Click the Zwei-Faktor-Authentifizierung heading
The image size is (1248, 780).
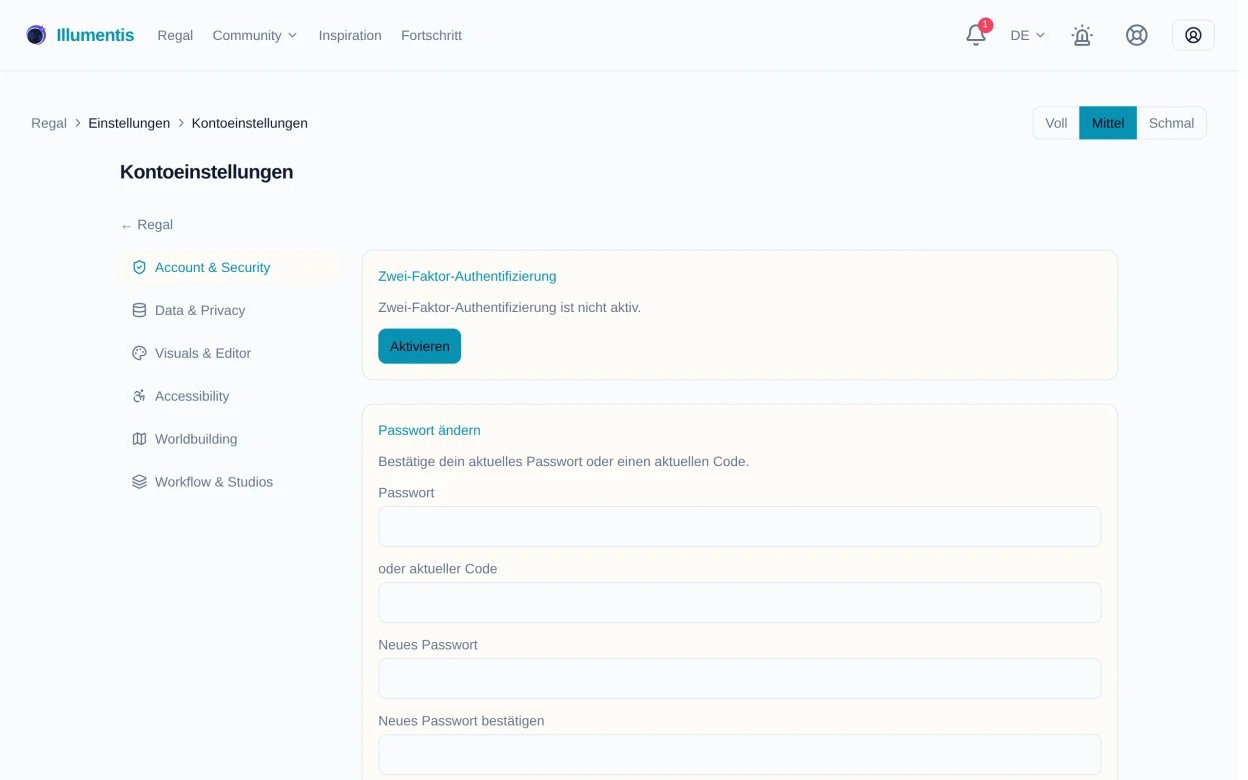(467, 276)
